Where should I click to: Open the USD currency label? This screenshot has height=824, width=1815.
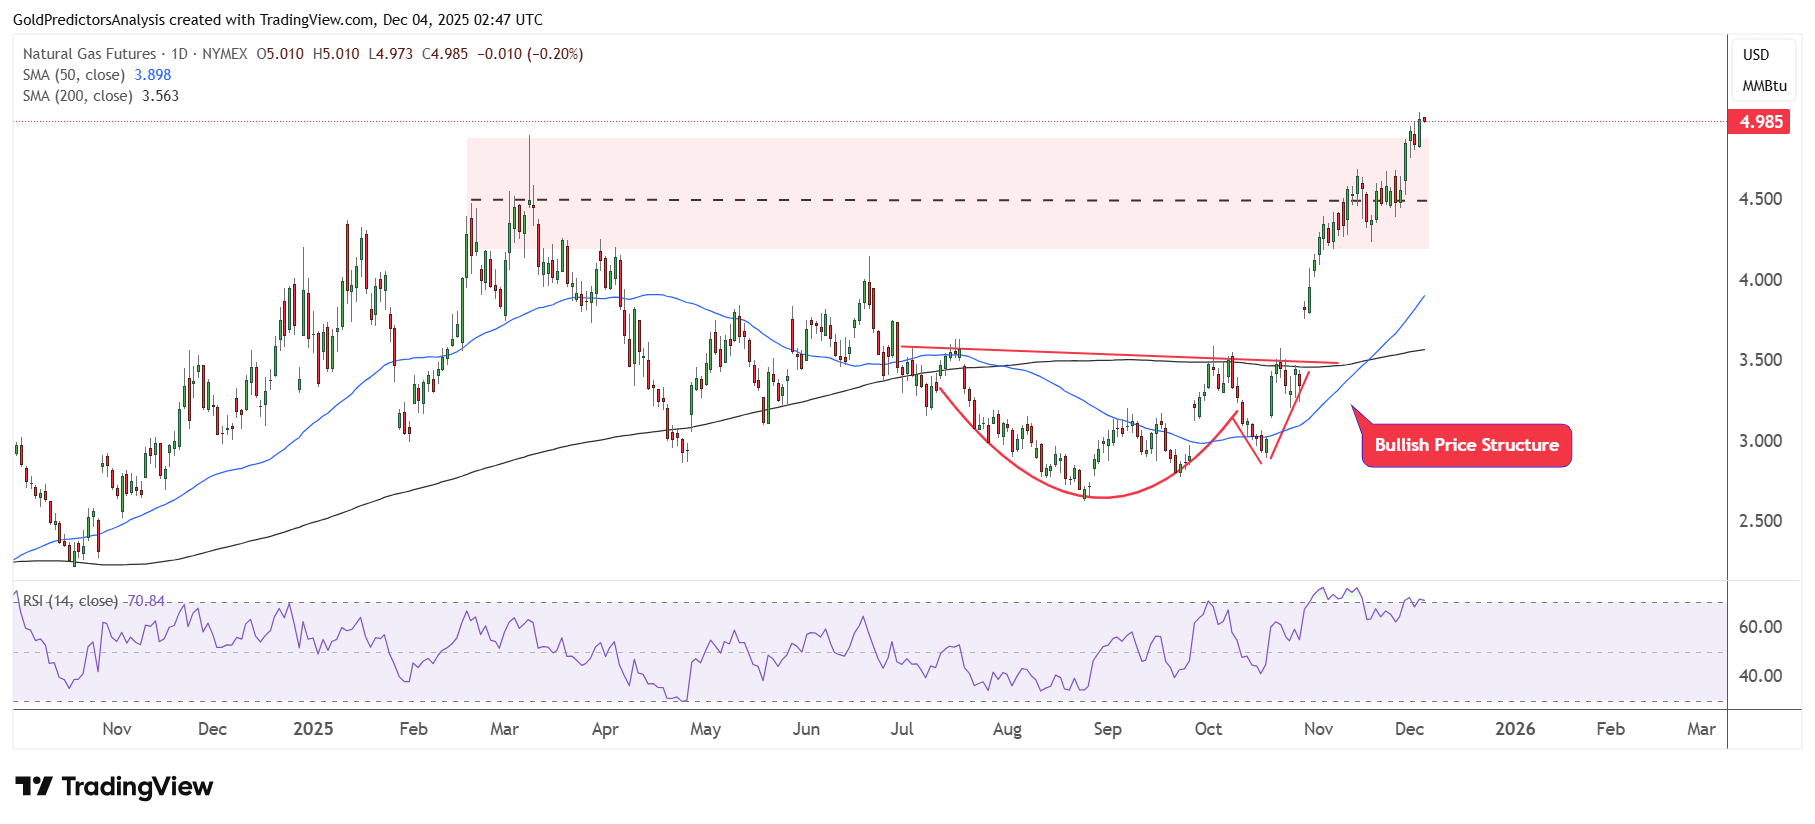pos(1756,55)
